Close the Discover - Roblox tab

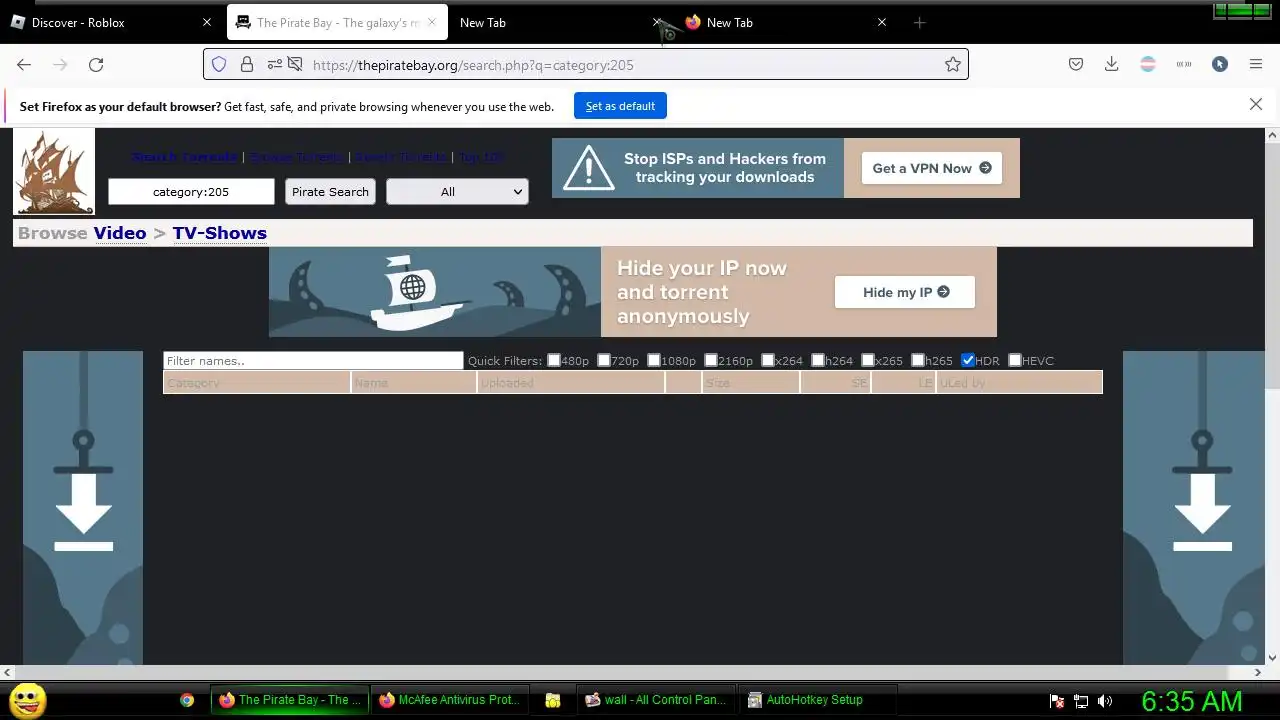207,22
